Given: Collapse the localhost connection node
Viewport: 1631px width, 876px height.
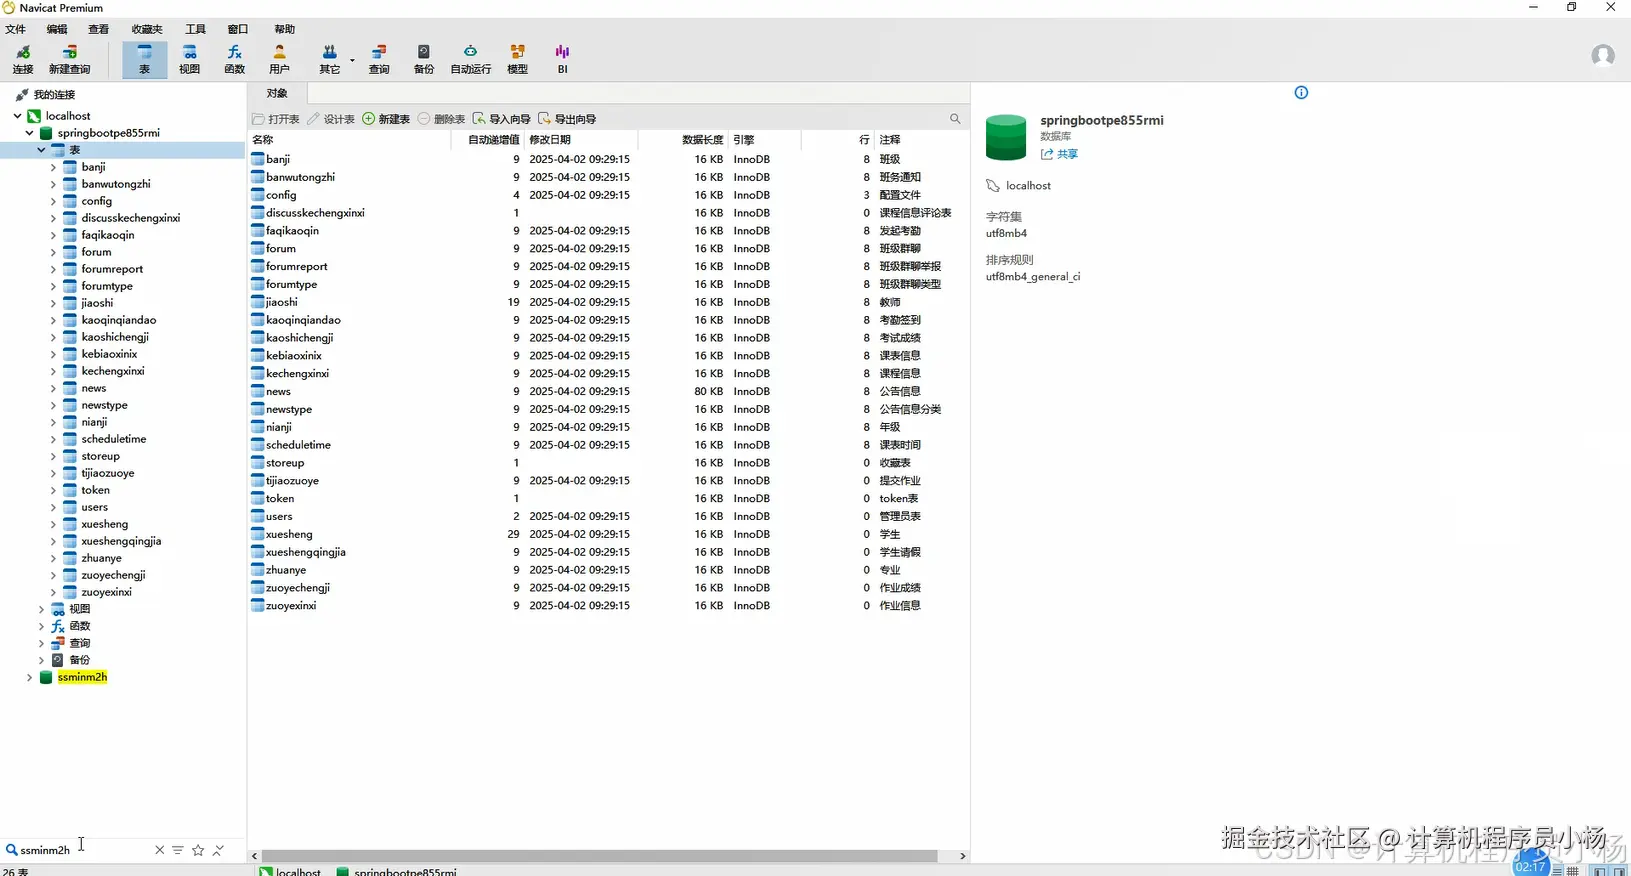Looking at the screenshot, I should coord(17,116).
